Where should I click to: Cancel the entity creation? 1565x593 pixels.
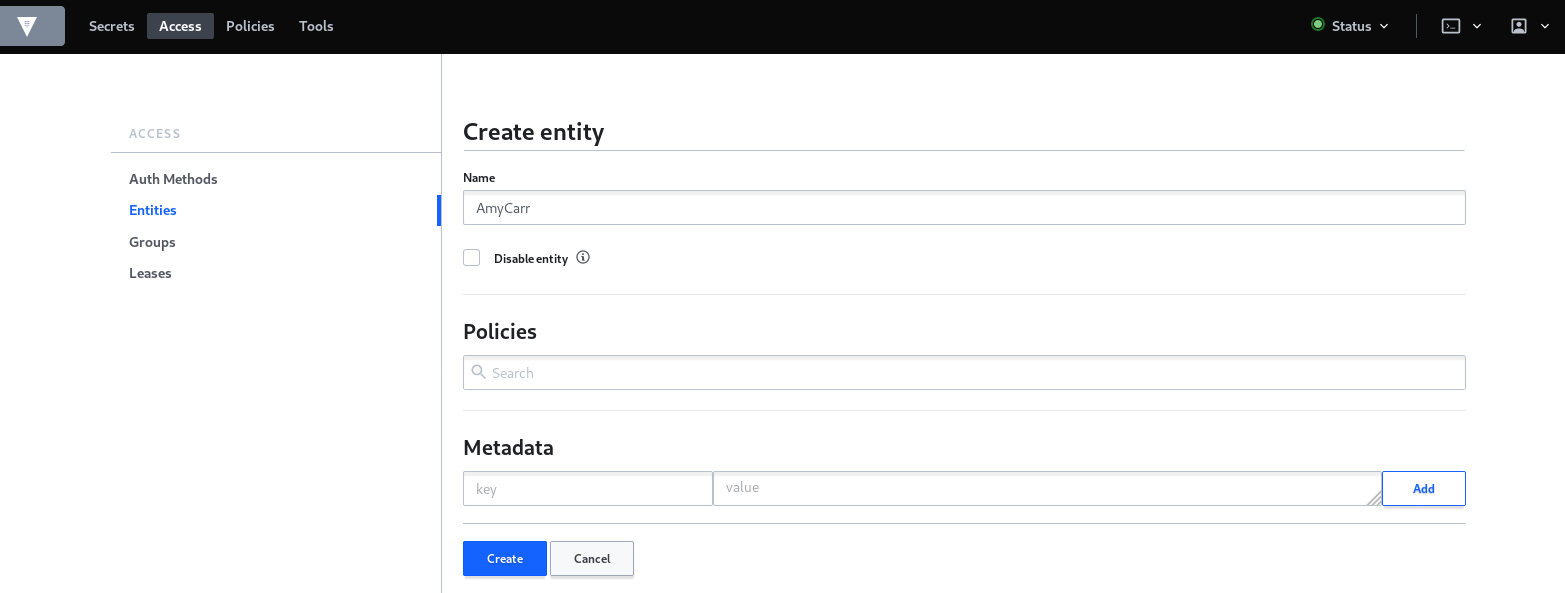591,559
